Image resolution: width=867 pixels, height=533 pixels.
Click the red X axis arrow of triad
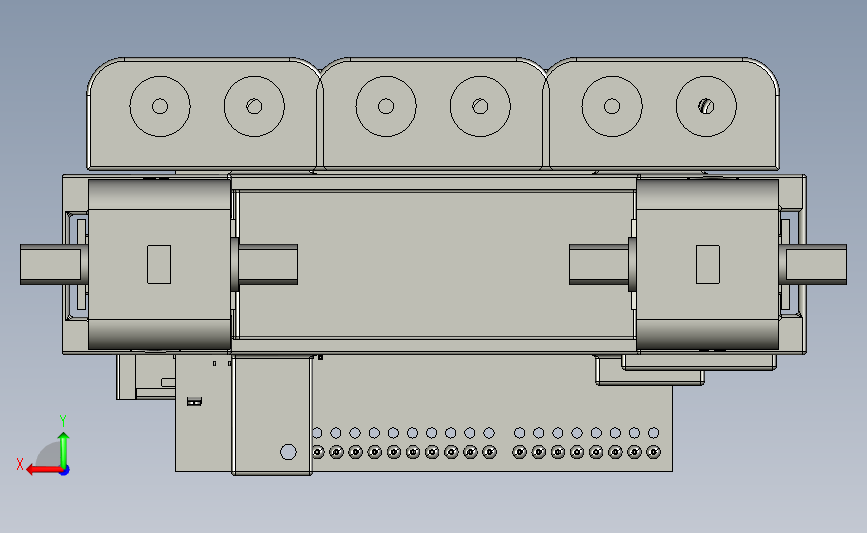[43, 470]
